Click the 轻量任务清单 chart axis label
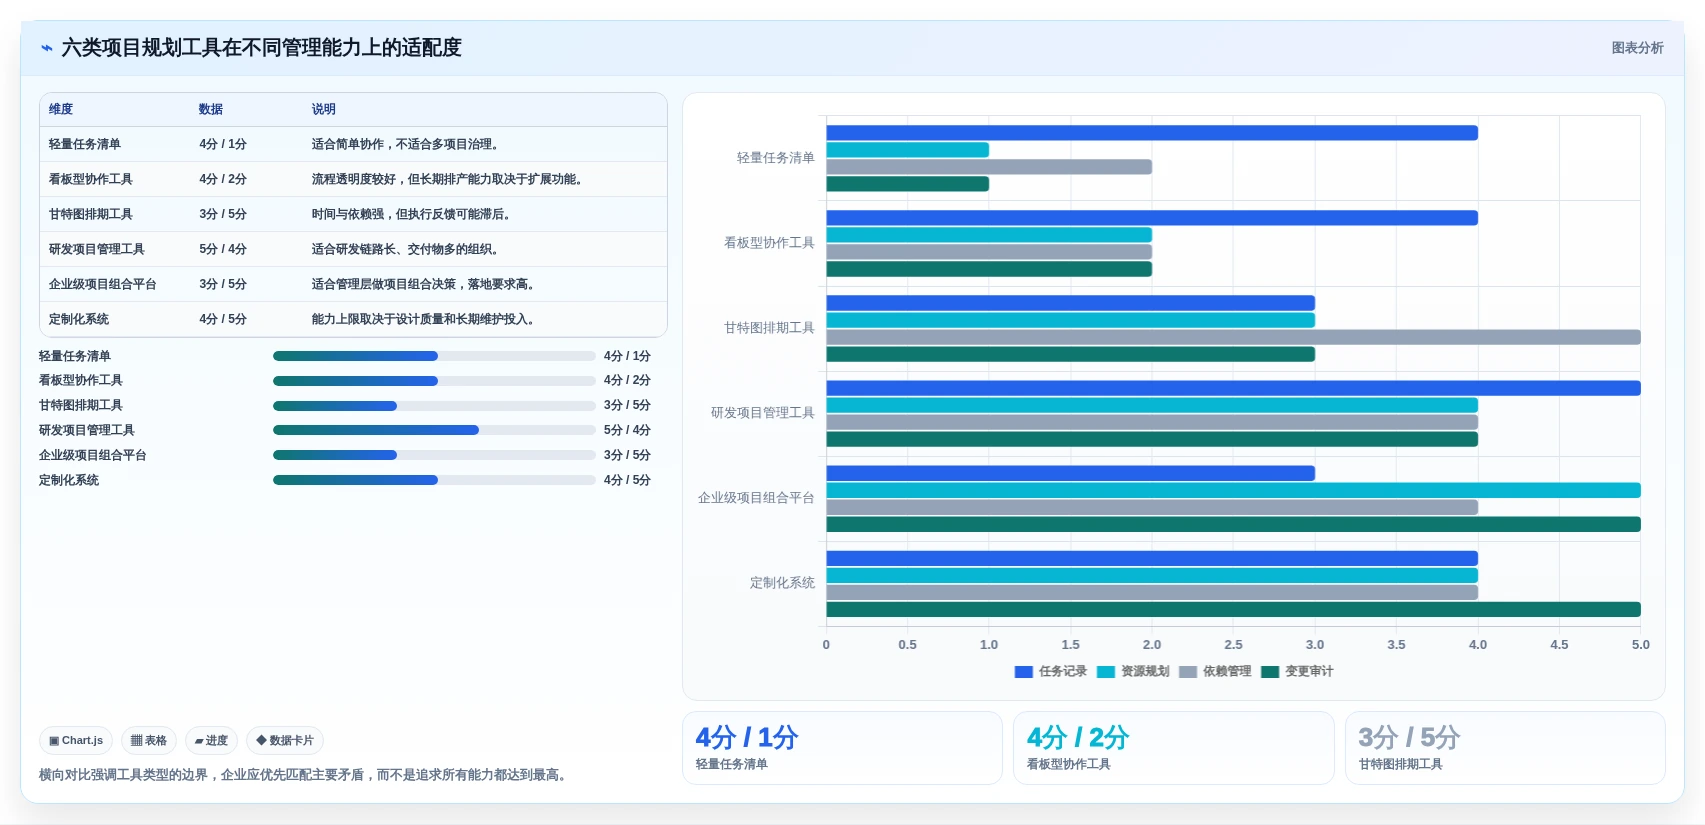 (776, 158)
